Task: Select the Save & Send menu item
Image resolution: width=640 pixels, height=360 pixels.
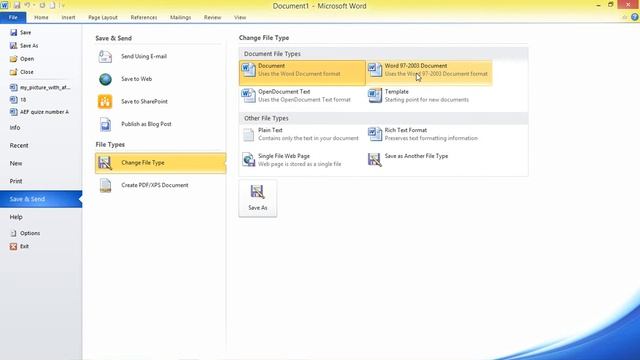Action: click(41, 199)
